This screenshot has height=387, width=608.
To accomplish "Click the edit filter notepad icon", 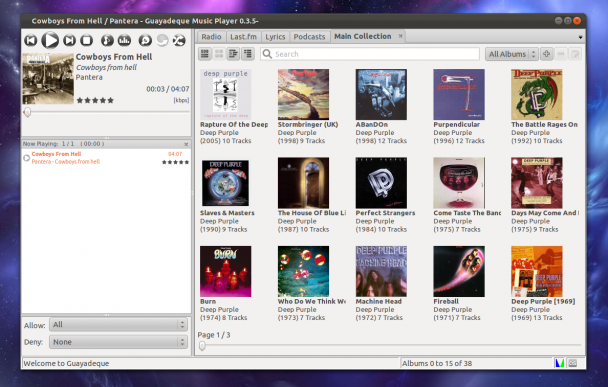I will (575, 54).
